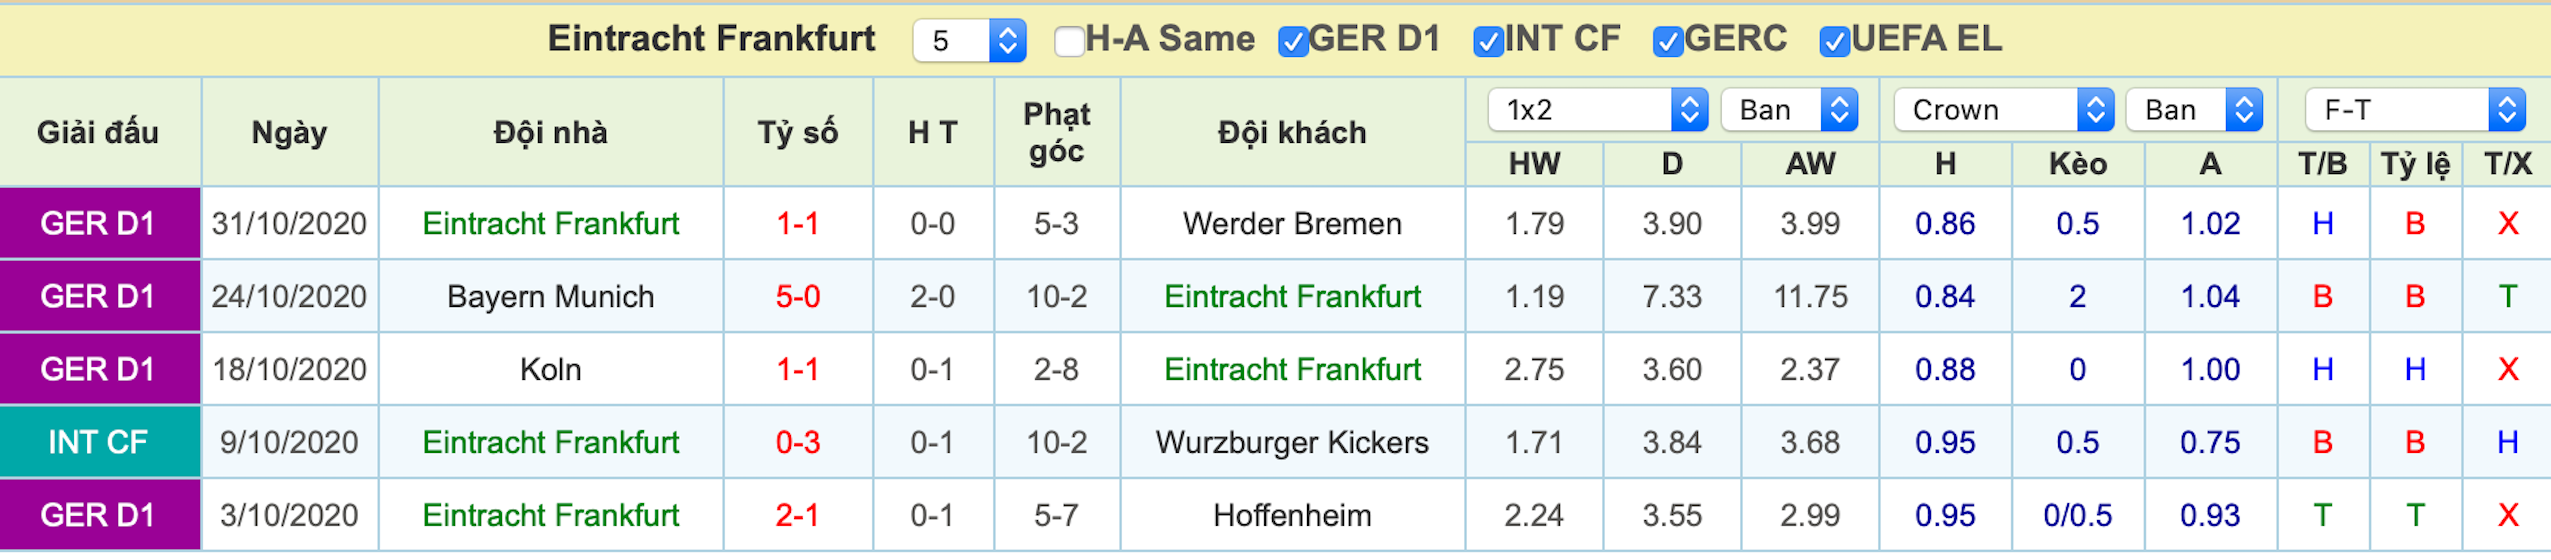Click the Wurzburger Kickers team name
Viewport: 2551px width, 560px height.
[1292, 443]
